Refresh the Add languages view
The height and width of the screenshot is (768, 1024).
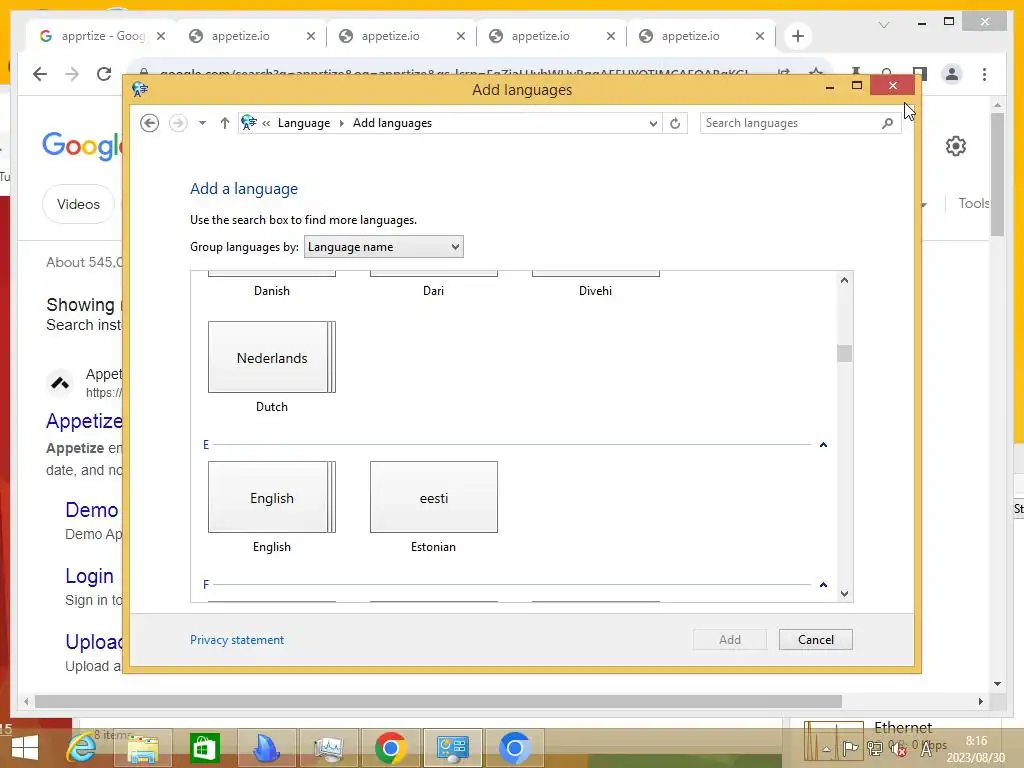[675, 123]
